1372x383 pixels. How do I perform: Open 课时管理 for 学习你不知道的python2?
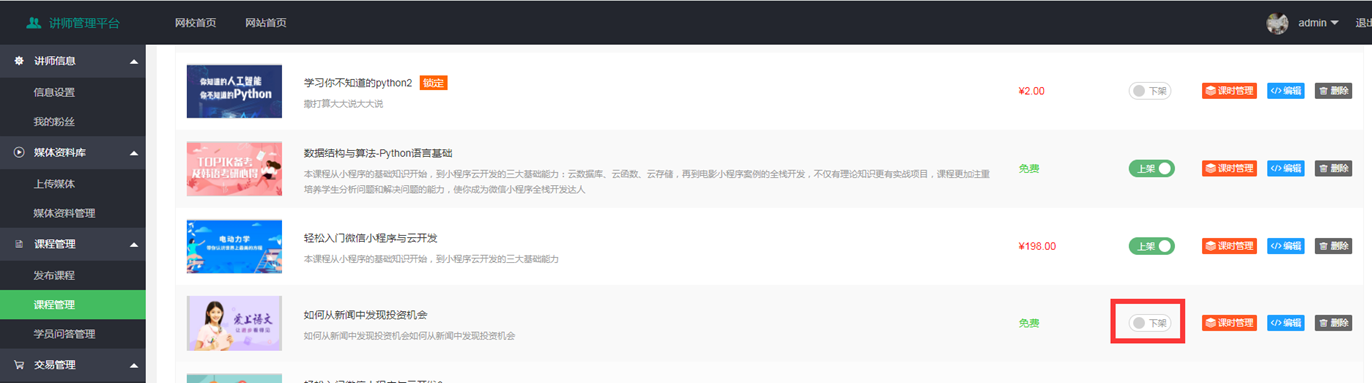click(1229, 91)
